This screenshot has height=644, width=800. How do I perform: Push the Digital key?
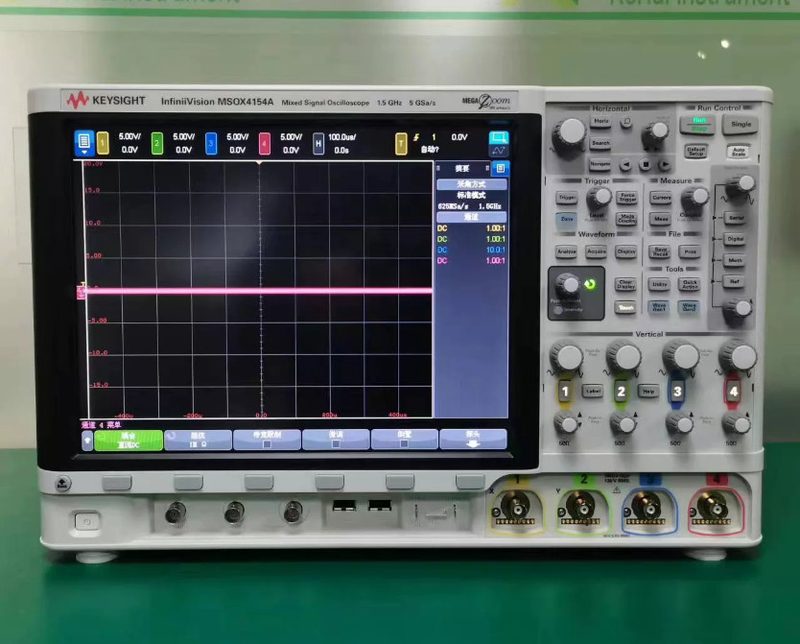[x=735, y=239]
